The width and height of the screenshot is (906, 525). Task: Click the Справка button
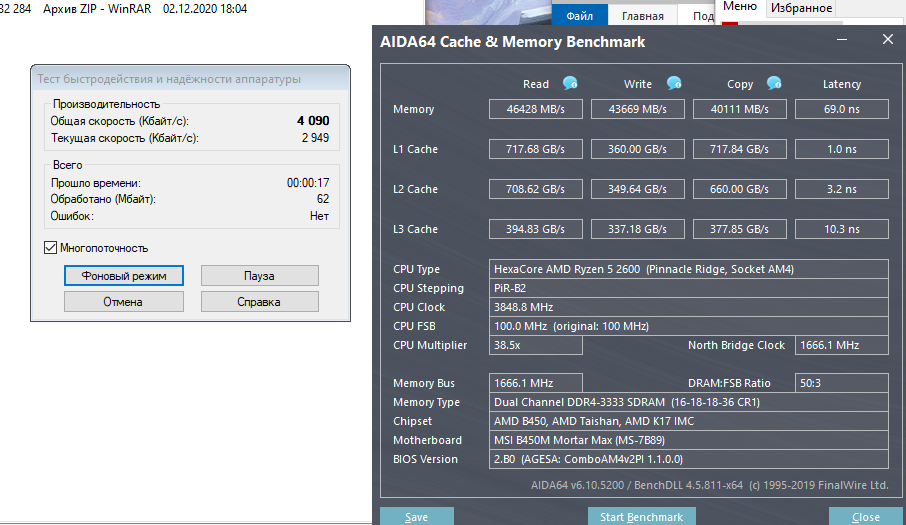pos(259,301)
